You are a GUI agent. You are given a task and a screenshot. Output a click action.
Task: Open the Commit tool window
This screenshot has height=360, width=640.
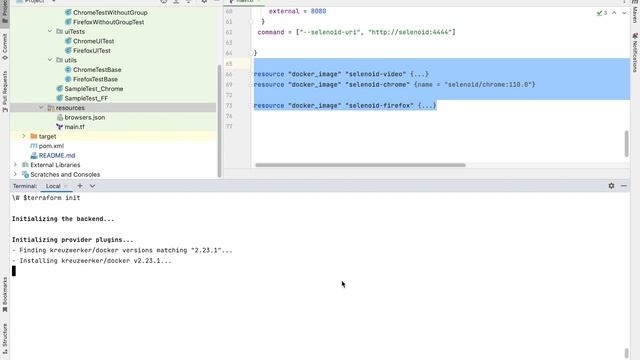coord(4,47)
